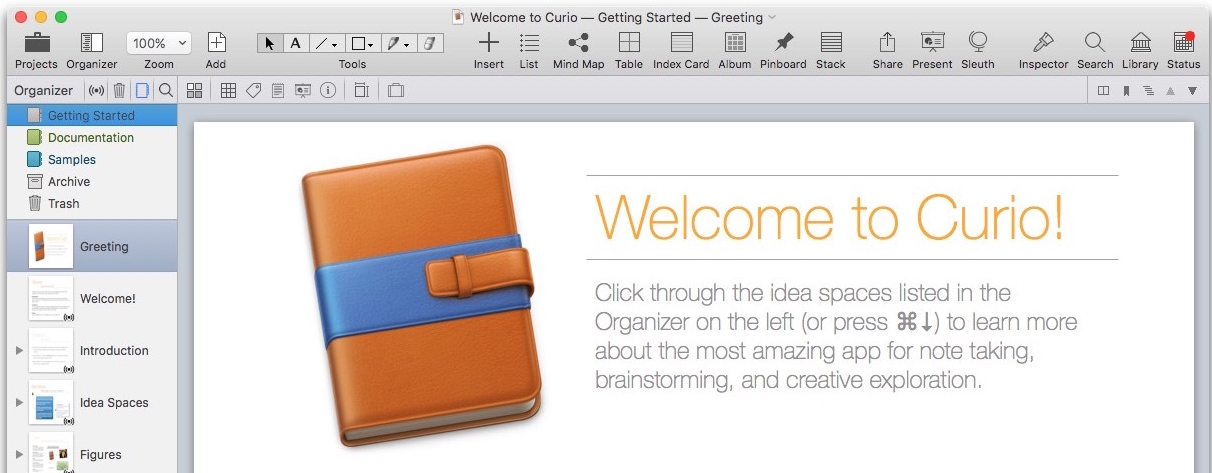Click the Share icon
This screenshot has width=1212, height=473.
click(x=887, y=42)
